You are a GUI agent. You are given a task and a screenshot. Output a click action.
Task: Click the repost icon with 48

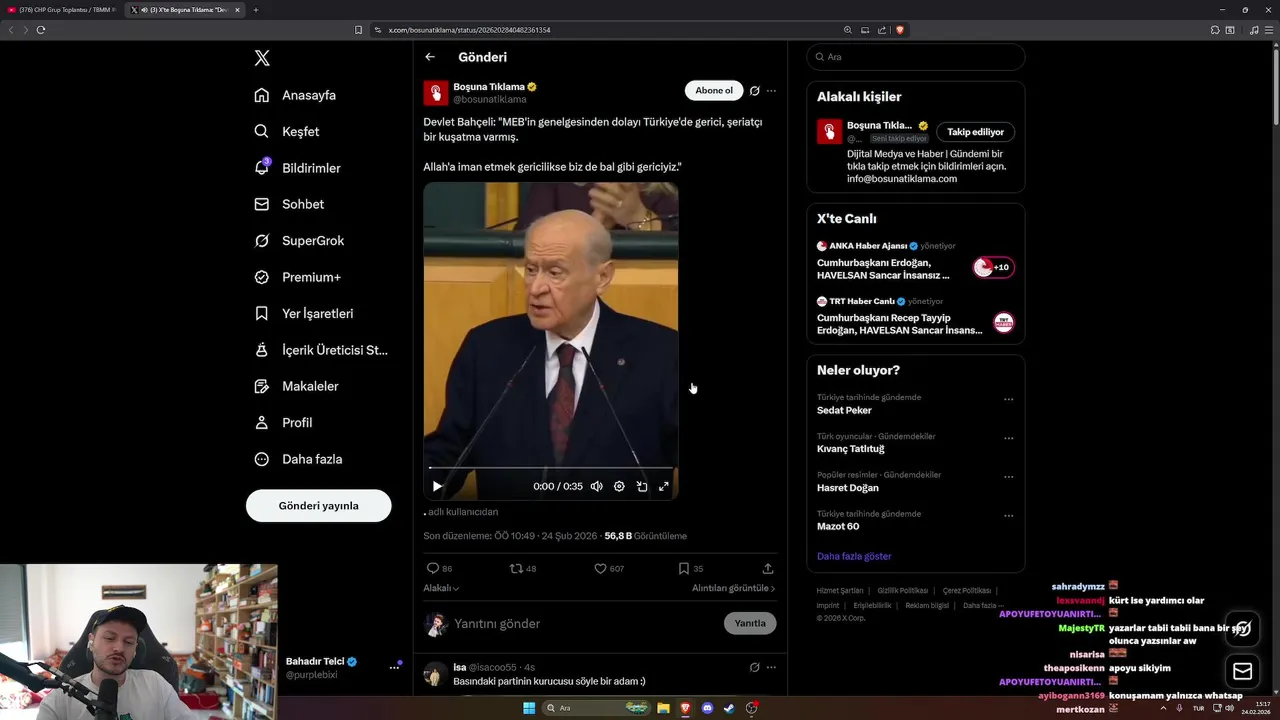point(516,568)
